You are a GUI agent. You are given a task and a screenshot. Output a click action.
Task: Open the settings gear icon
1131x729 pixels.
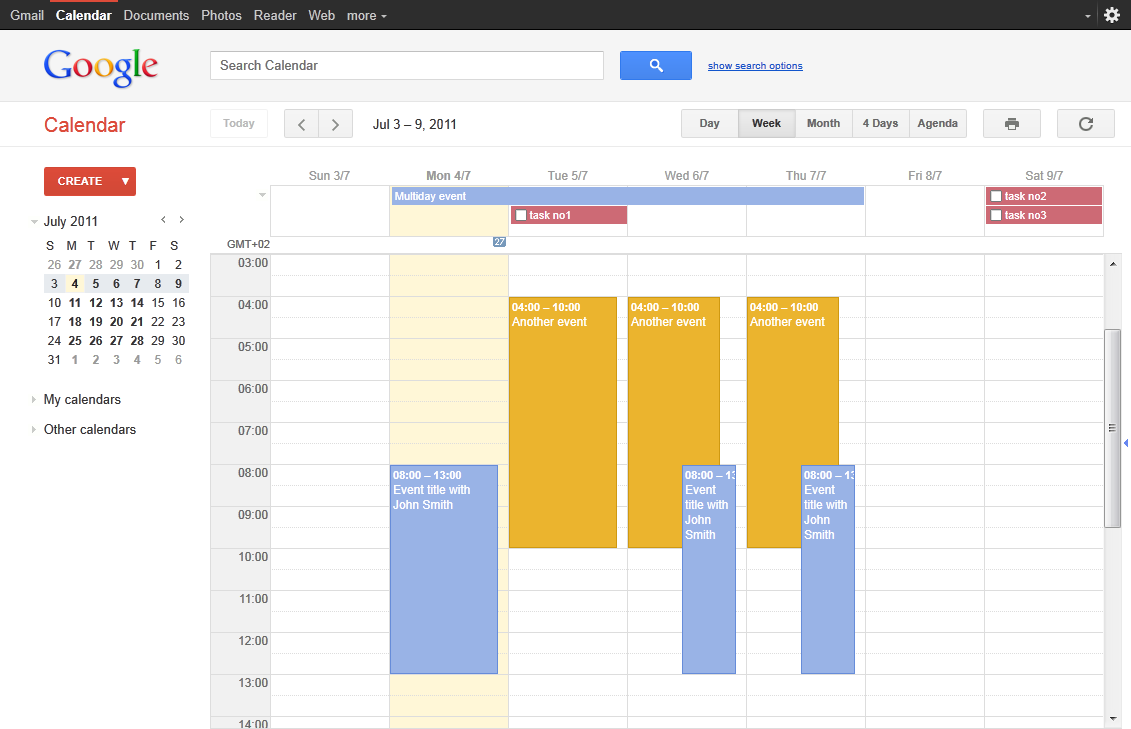tap(1112, 15)
